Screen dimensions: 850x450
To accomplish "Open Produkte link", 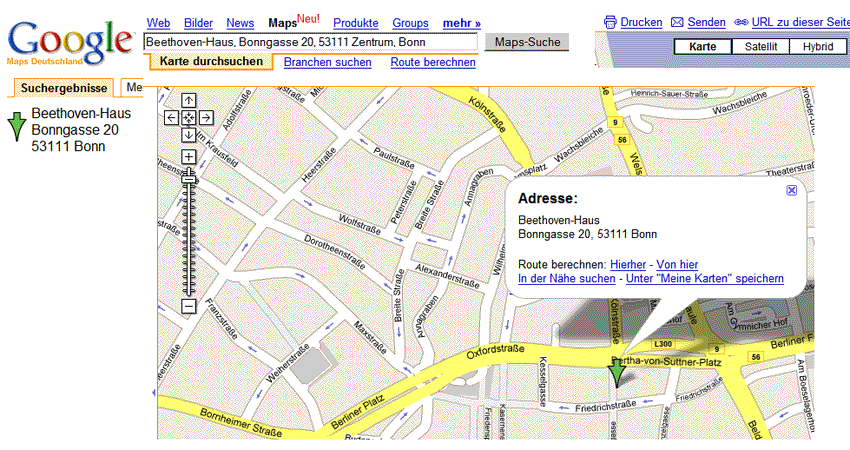I will 356,23.
